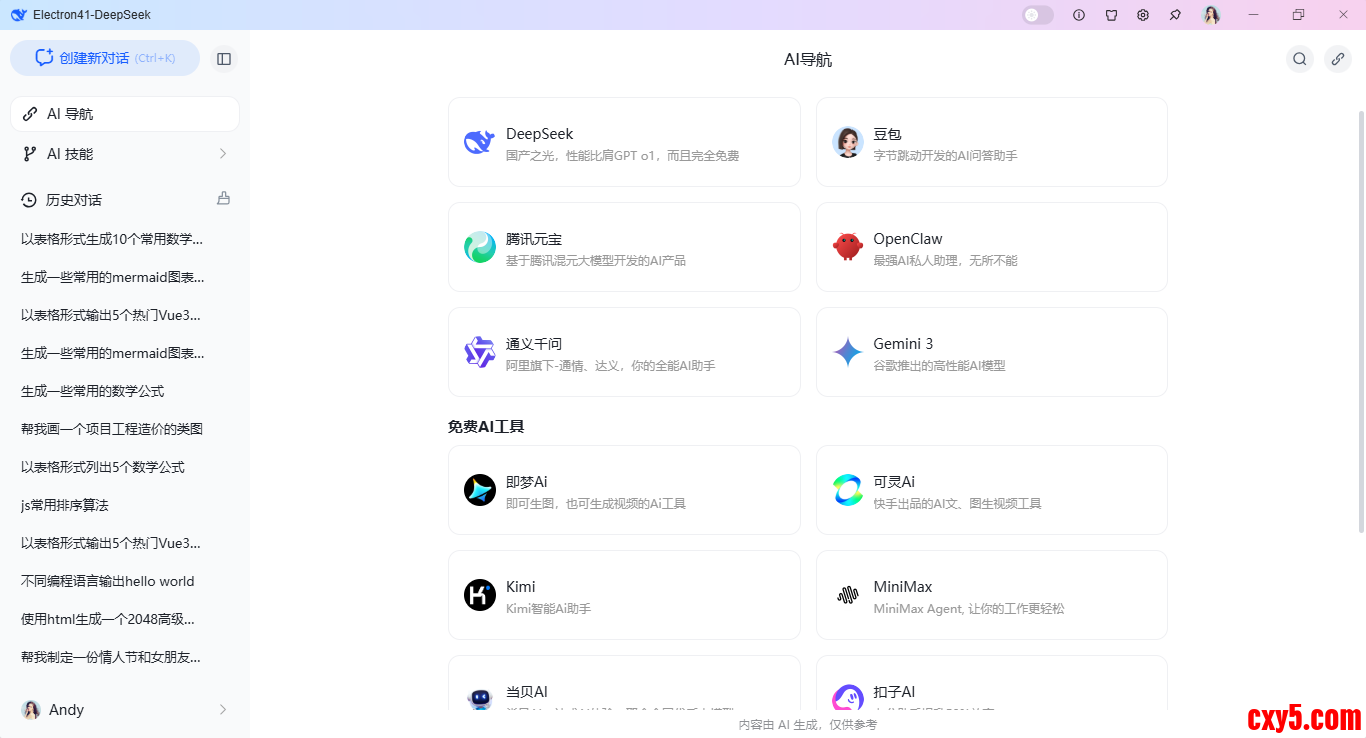Open search with the magnifier icon
This screenshot has height=738, width=1366.
point(1300,59)
